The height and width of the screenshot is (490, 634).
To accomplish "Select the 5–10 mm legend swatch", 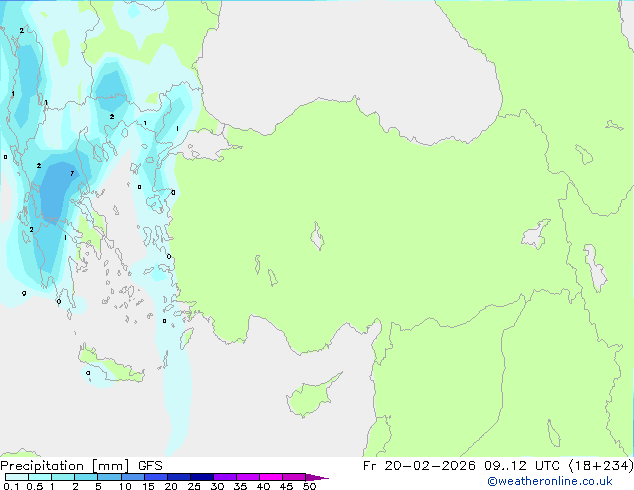I will point(109,477).
